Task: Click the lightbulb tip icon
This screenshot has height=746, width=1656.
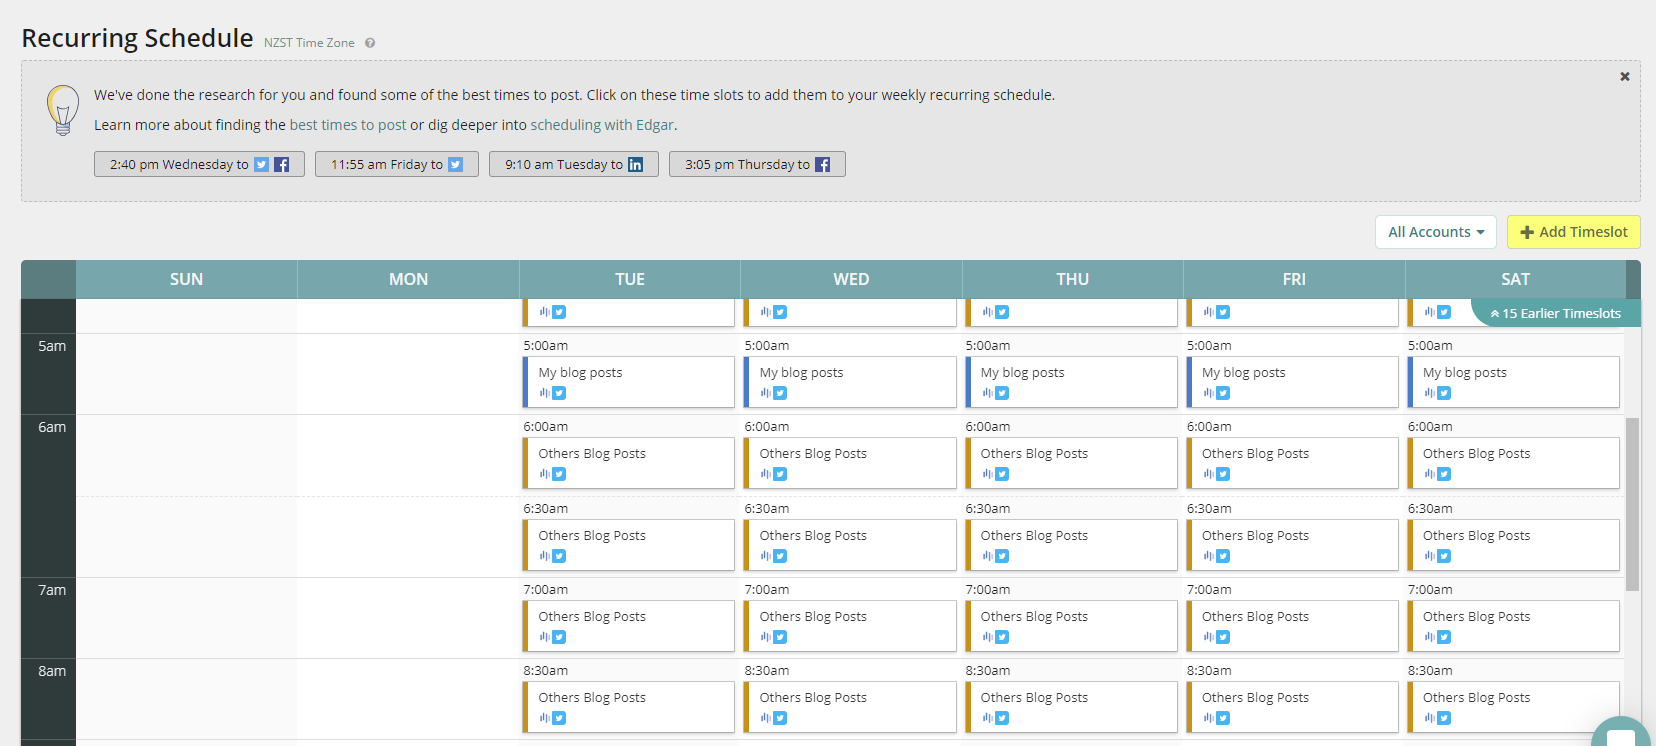Action: pyautogui.click(x=63, y=110)
